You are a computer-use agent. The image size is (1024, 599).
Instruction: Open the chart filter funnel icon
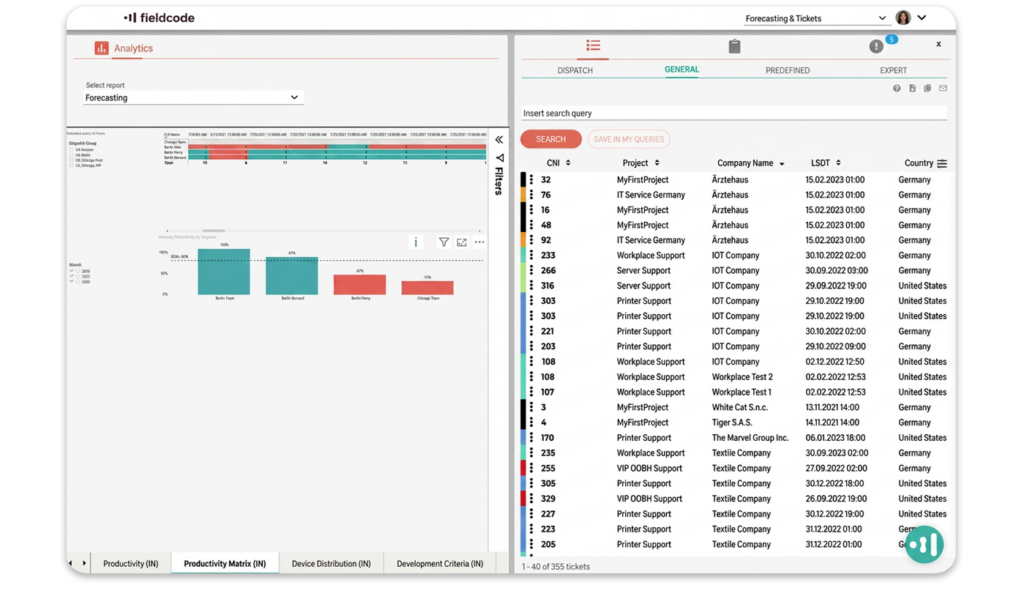(x=444, y=242)
